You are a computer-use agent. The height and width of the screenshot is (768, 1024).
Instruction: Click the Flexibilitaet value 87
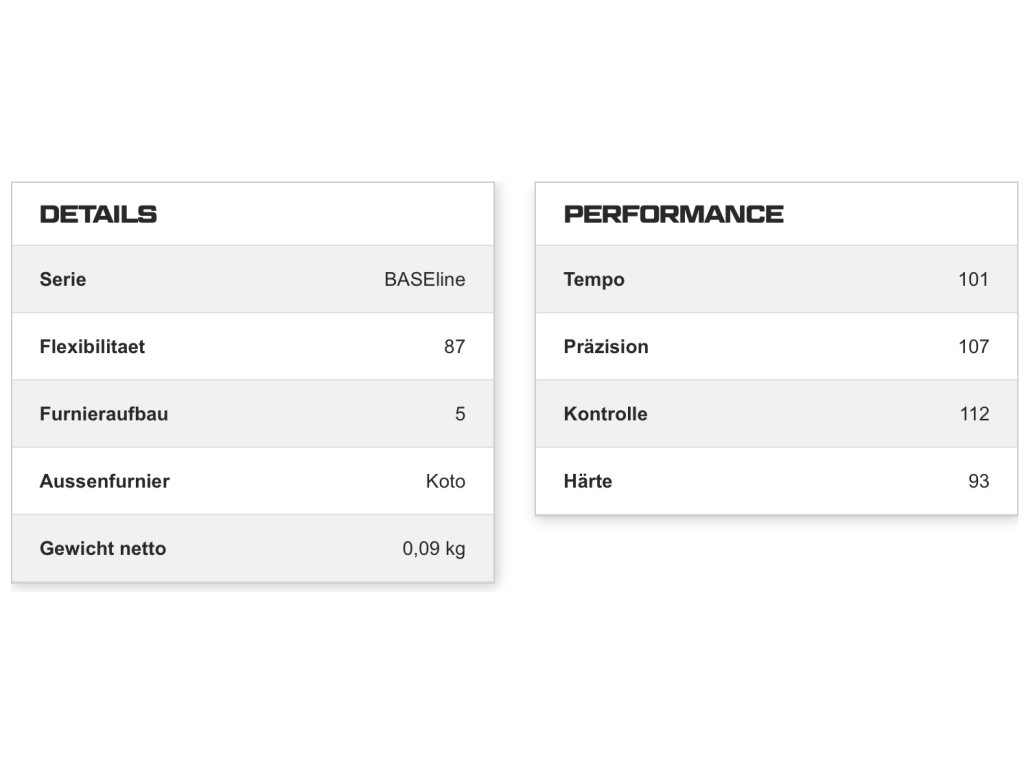(454, 347)
